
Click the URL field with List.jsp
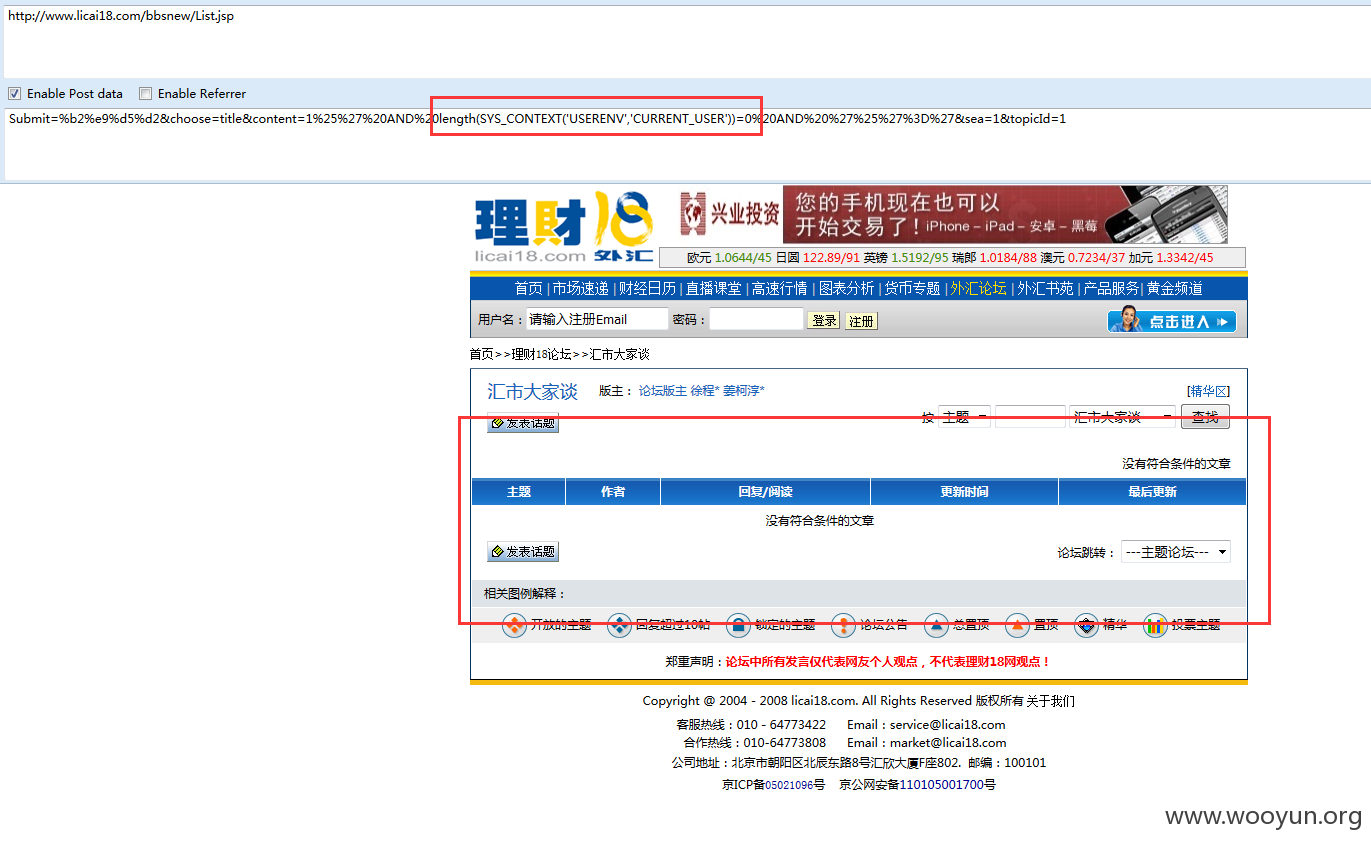click(x=685, y=41)
